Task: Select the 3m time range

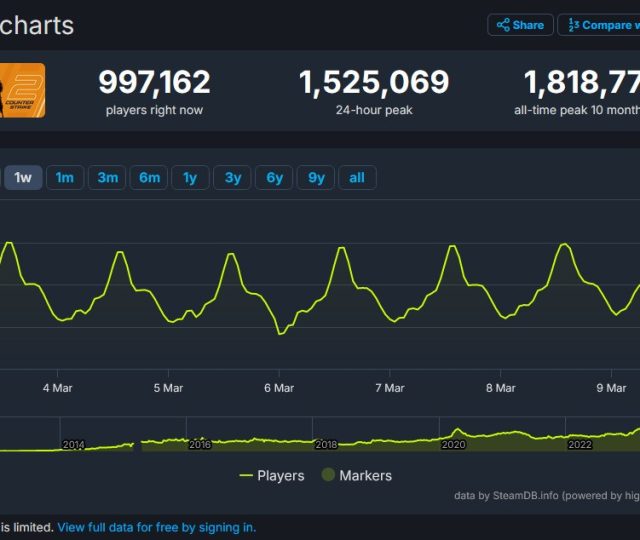Action: tap(107, 178)
